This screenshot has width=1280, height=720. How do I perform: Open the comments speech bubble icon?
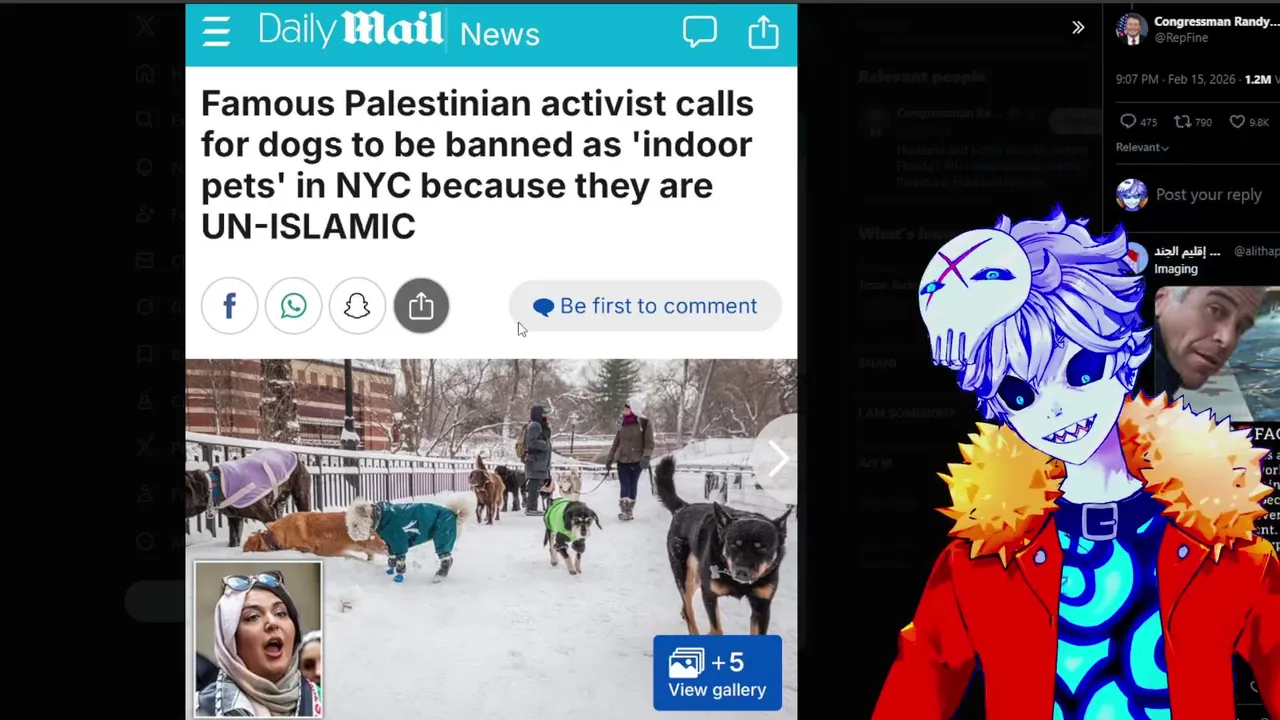(700, 32)
